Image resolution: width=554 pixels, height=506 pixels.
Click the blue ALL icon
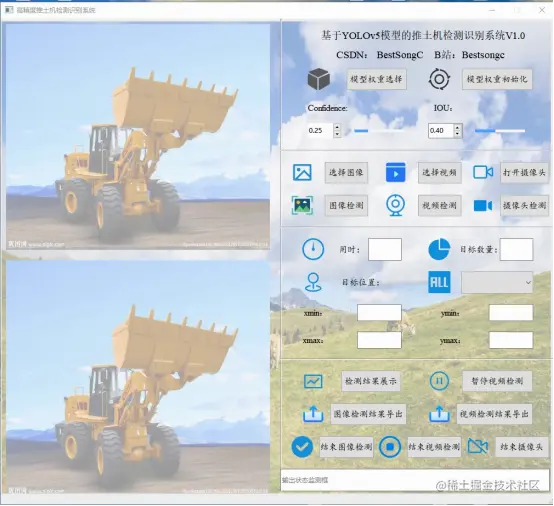[x=439, y=282]
